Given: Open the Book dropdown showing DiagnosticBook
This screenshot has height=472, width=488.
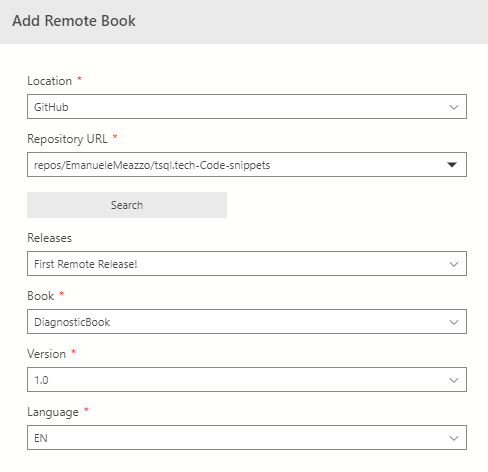Looking at the screenshot, I should pos(247,322).
